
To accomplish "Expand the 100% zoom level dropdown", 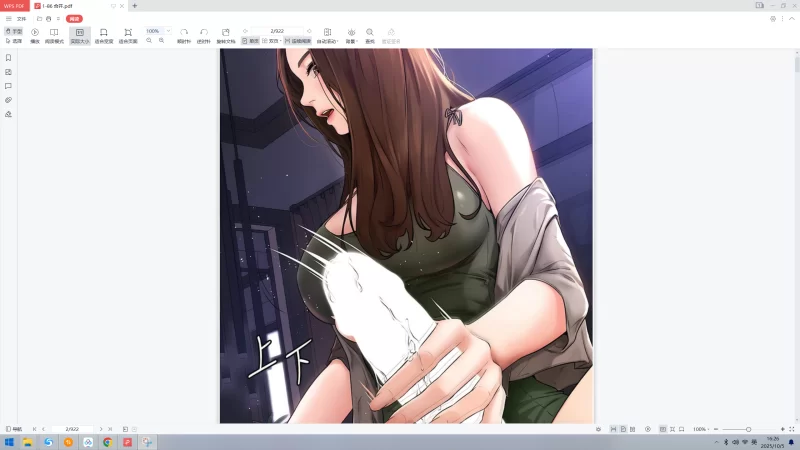I will pyautogui.click(x=168, y=31).
